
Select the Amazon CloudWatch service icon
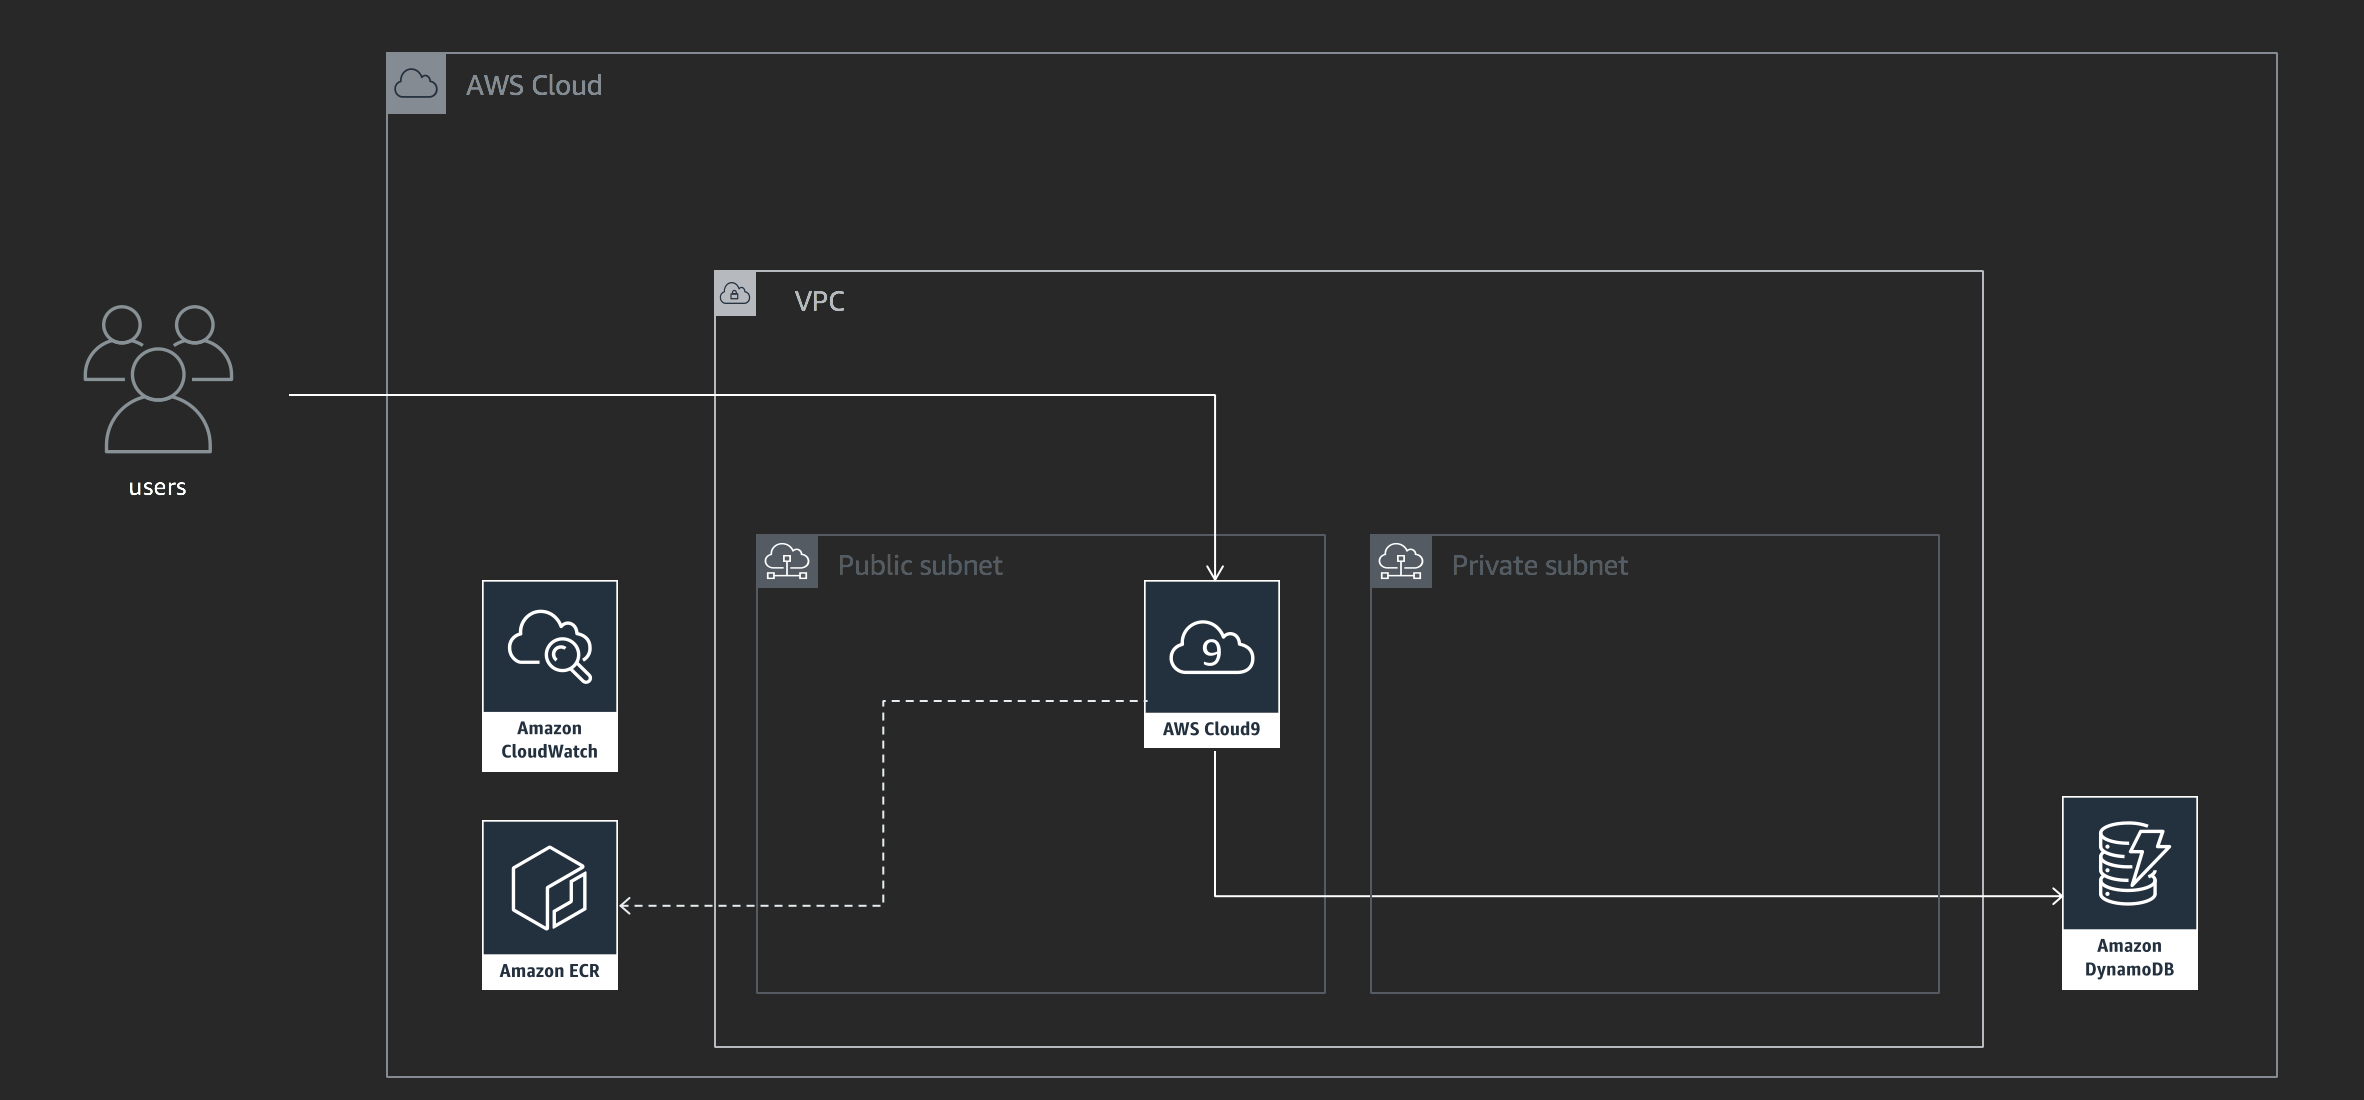[550, 647]
